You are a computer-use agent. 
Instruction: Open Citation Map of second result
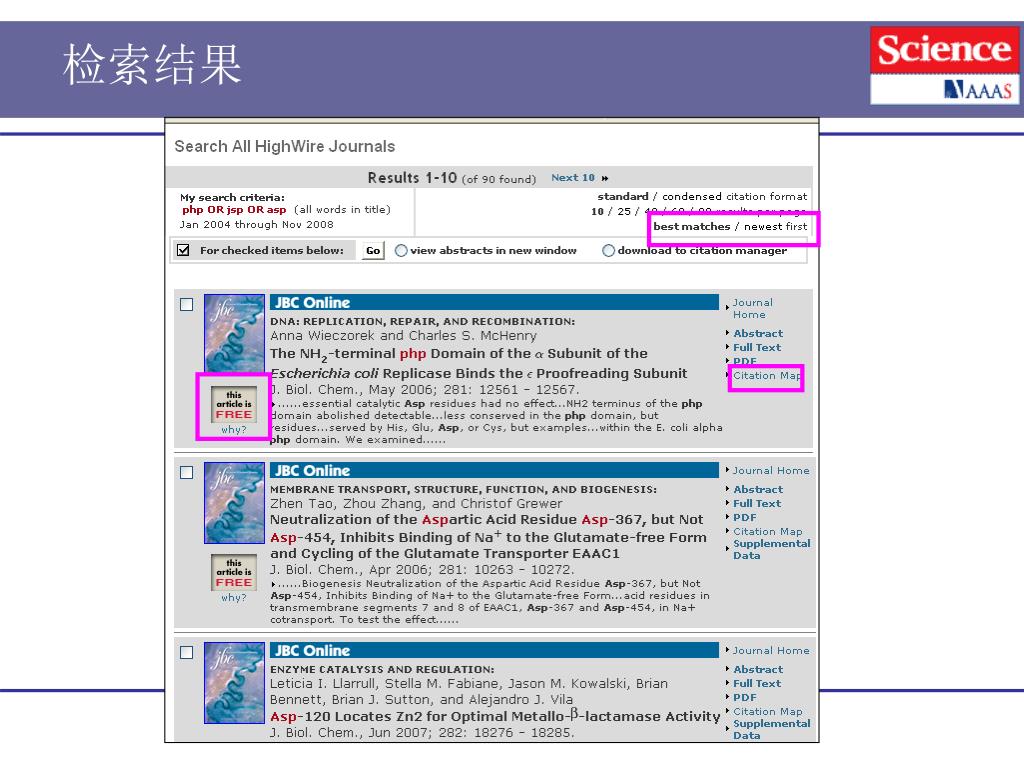coord(767,532)
